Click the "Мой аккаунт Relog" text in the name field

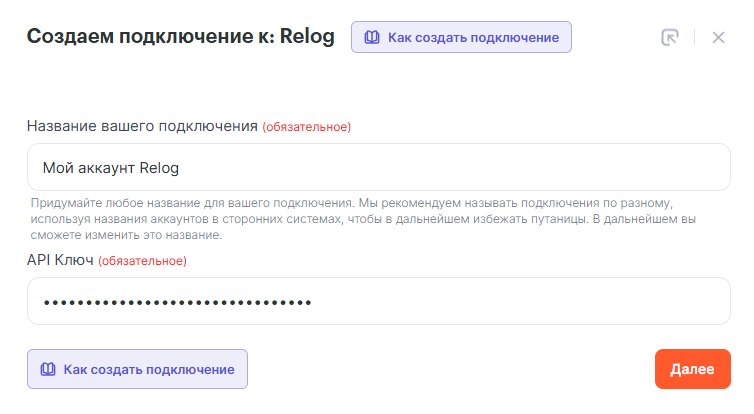pyautogui.click(x=111, y=167)
